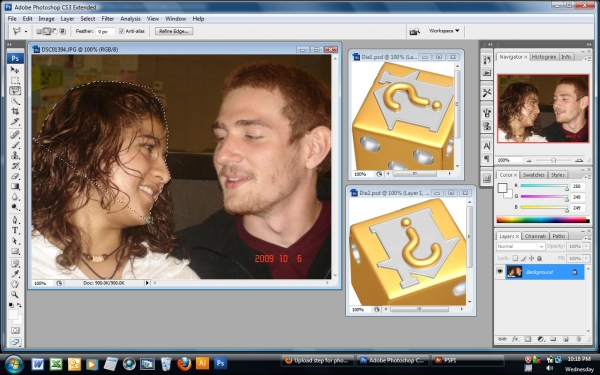Click the foreground color swatch in Color panel
Screen dimensions: 600x375
coord(502,188)
